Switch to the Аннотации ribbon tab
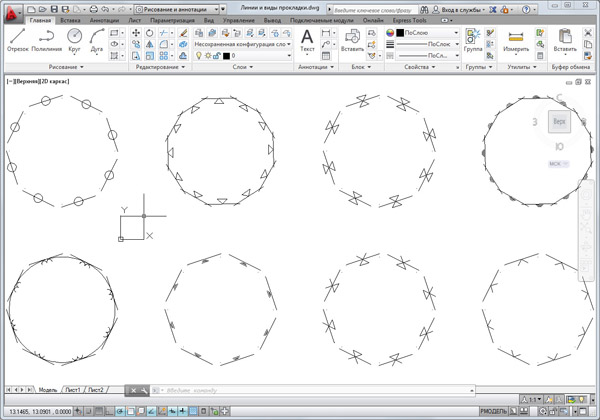The width and height of the screenshot is (600, 420). [x=103, y=20]
